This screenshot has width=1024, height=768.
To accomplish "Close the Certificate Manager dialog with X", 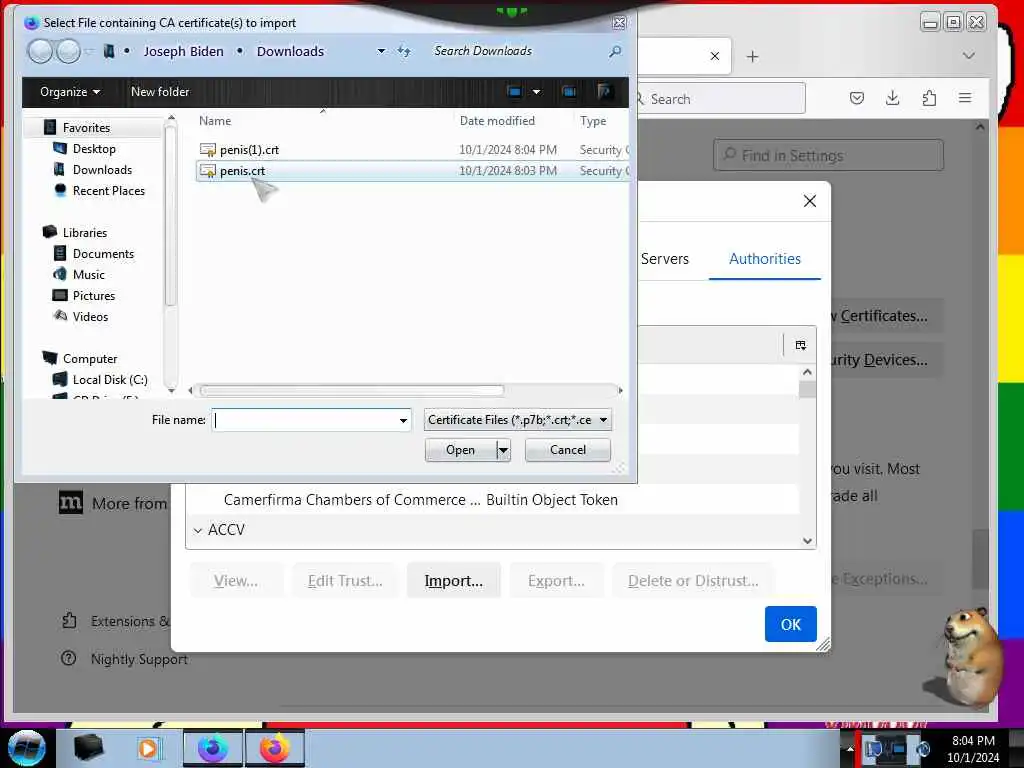I will 810,201.
